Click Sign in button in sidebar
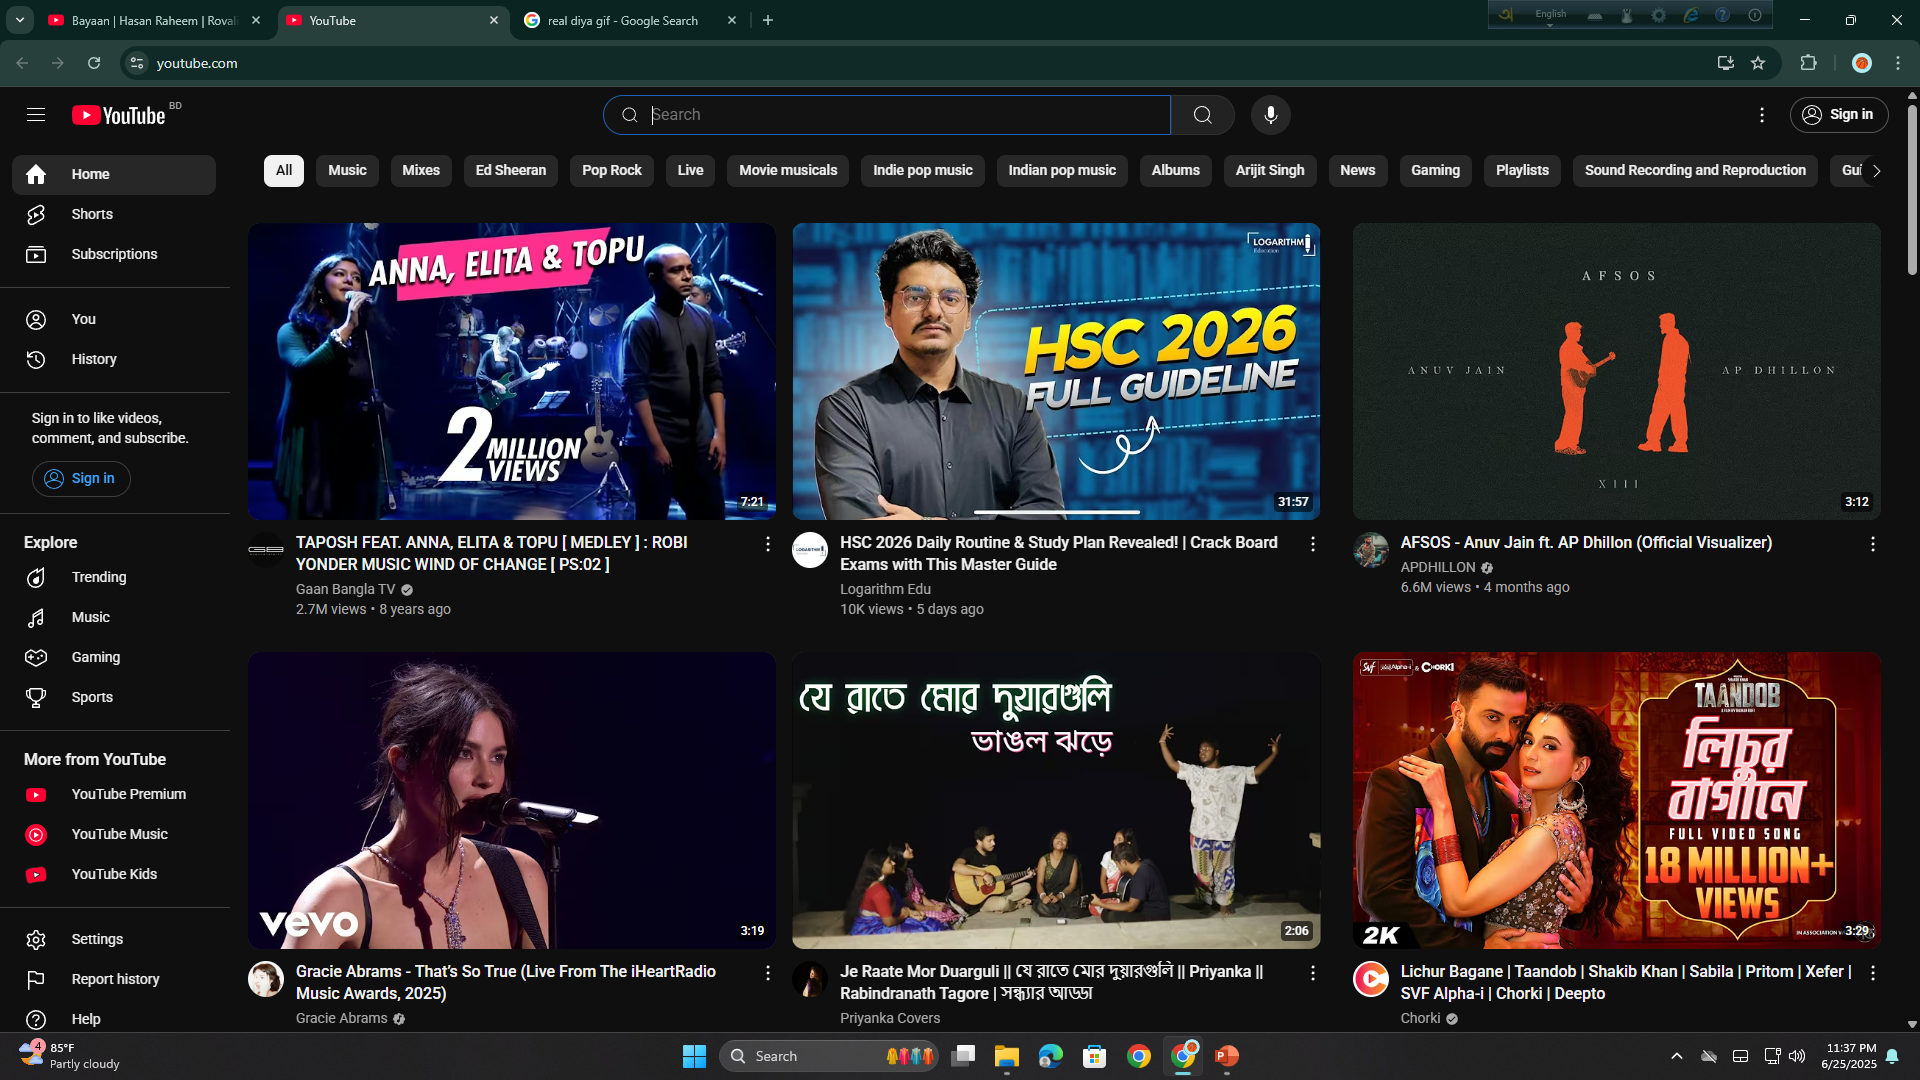The image size is (1920, 1080). point(81,479)
